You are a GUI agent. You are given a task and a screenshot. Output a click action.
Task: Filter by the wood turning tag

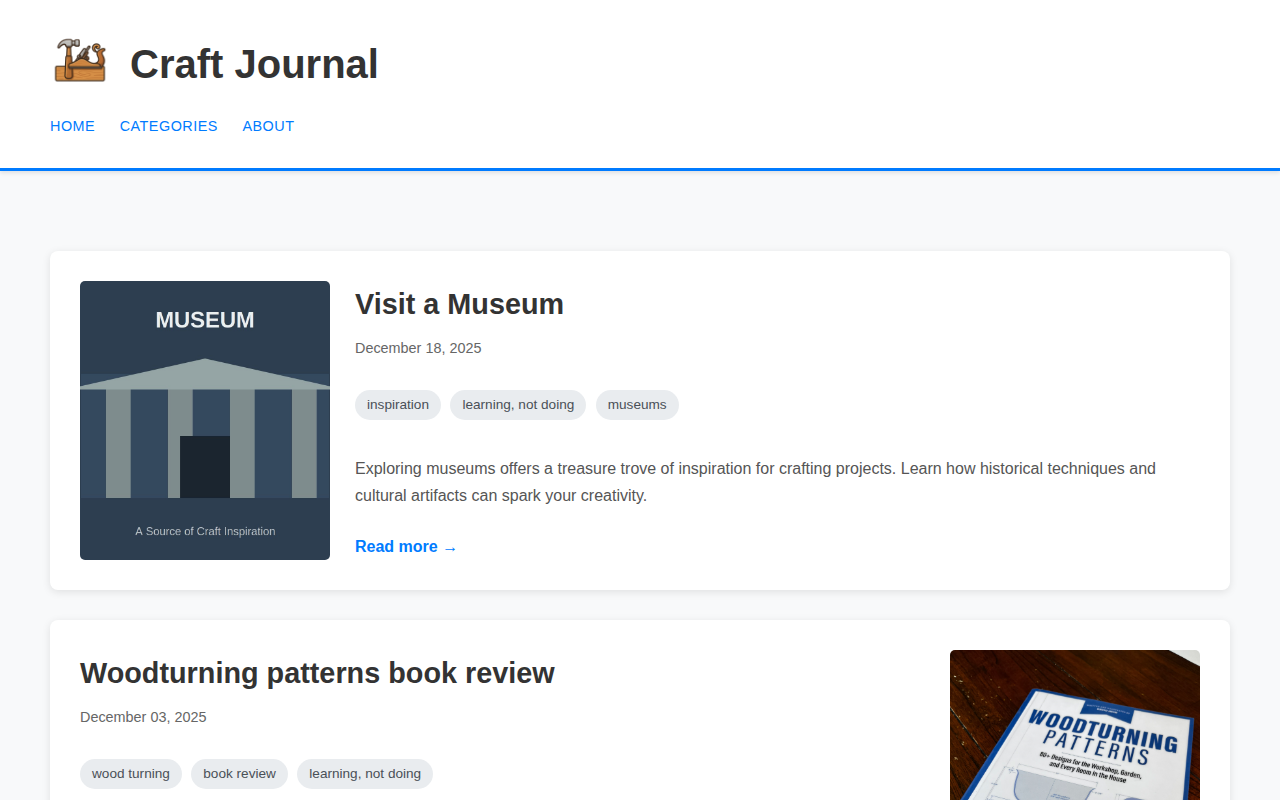(131, 774)
